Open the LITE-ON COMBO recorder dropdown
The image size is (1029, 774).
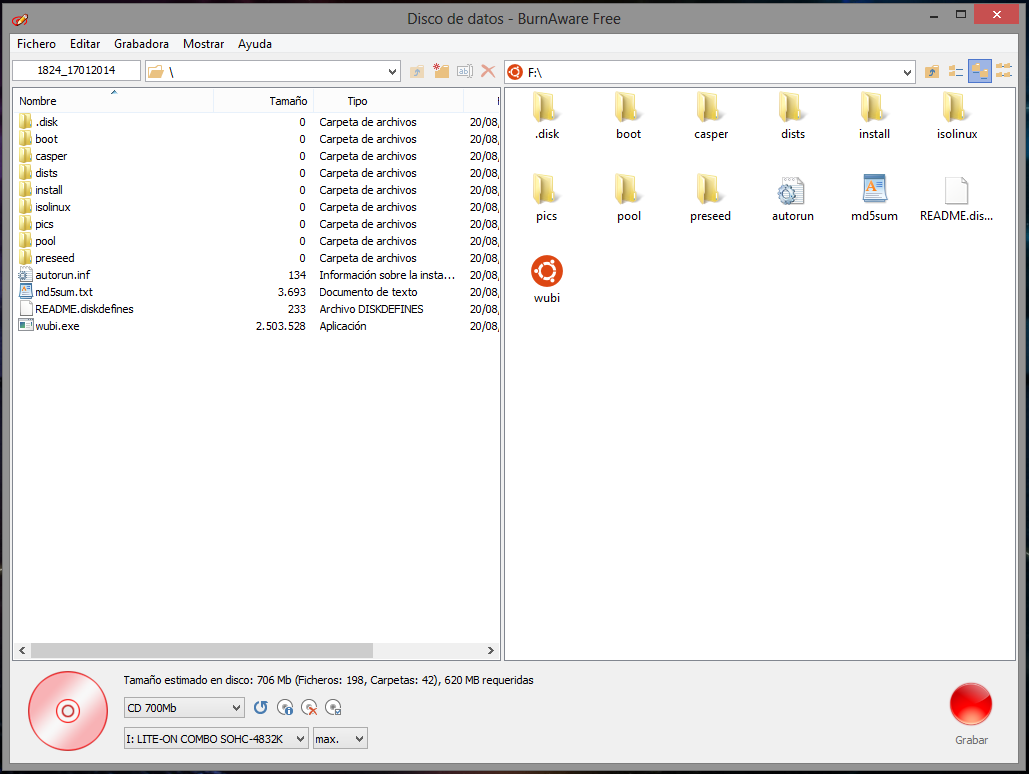point(299,738)
